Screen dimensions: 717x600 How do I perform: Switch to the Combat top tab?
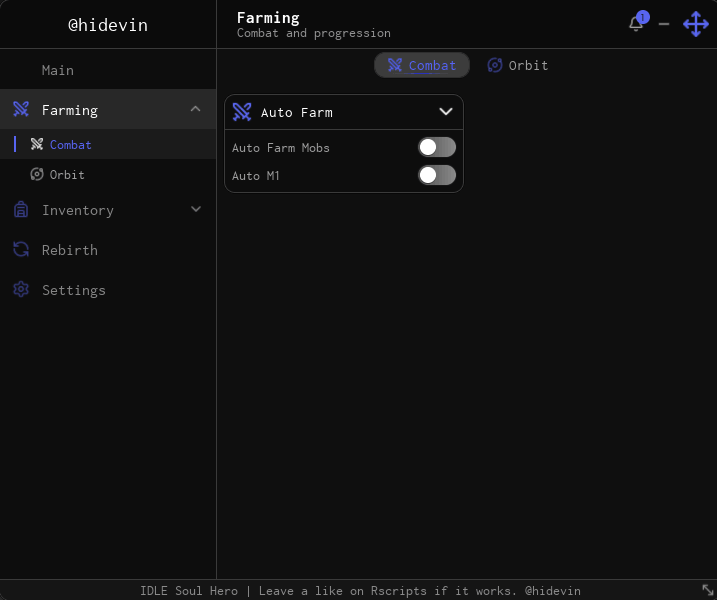tap(422, 65)
